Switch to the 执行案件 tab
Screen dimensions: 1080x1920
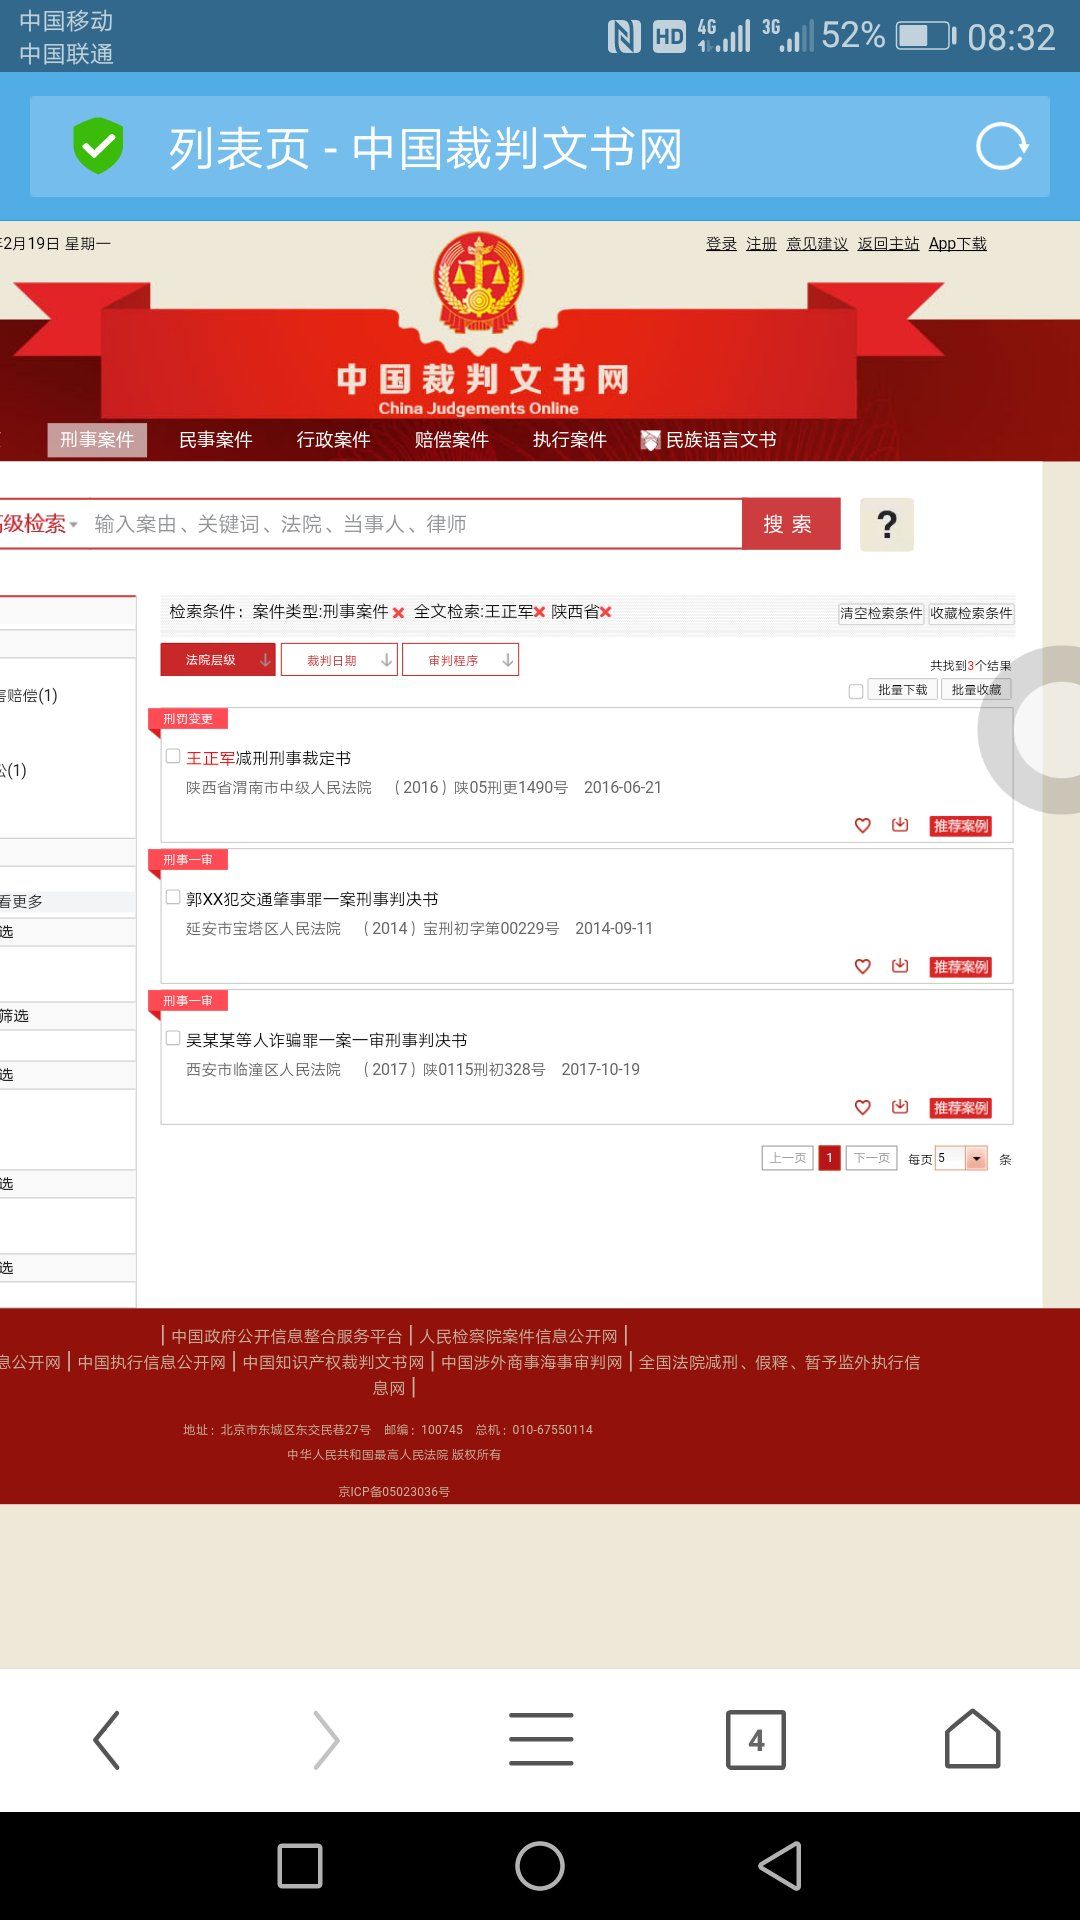pos(569,440)
